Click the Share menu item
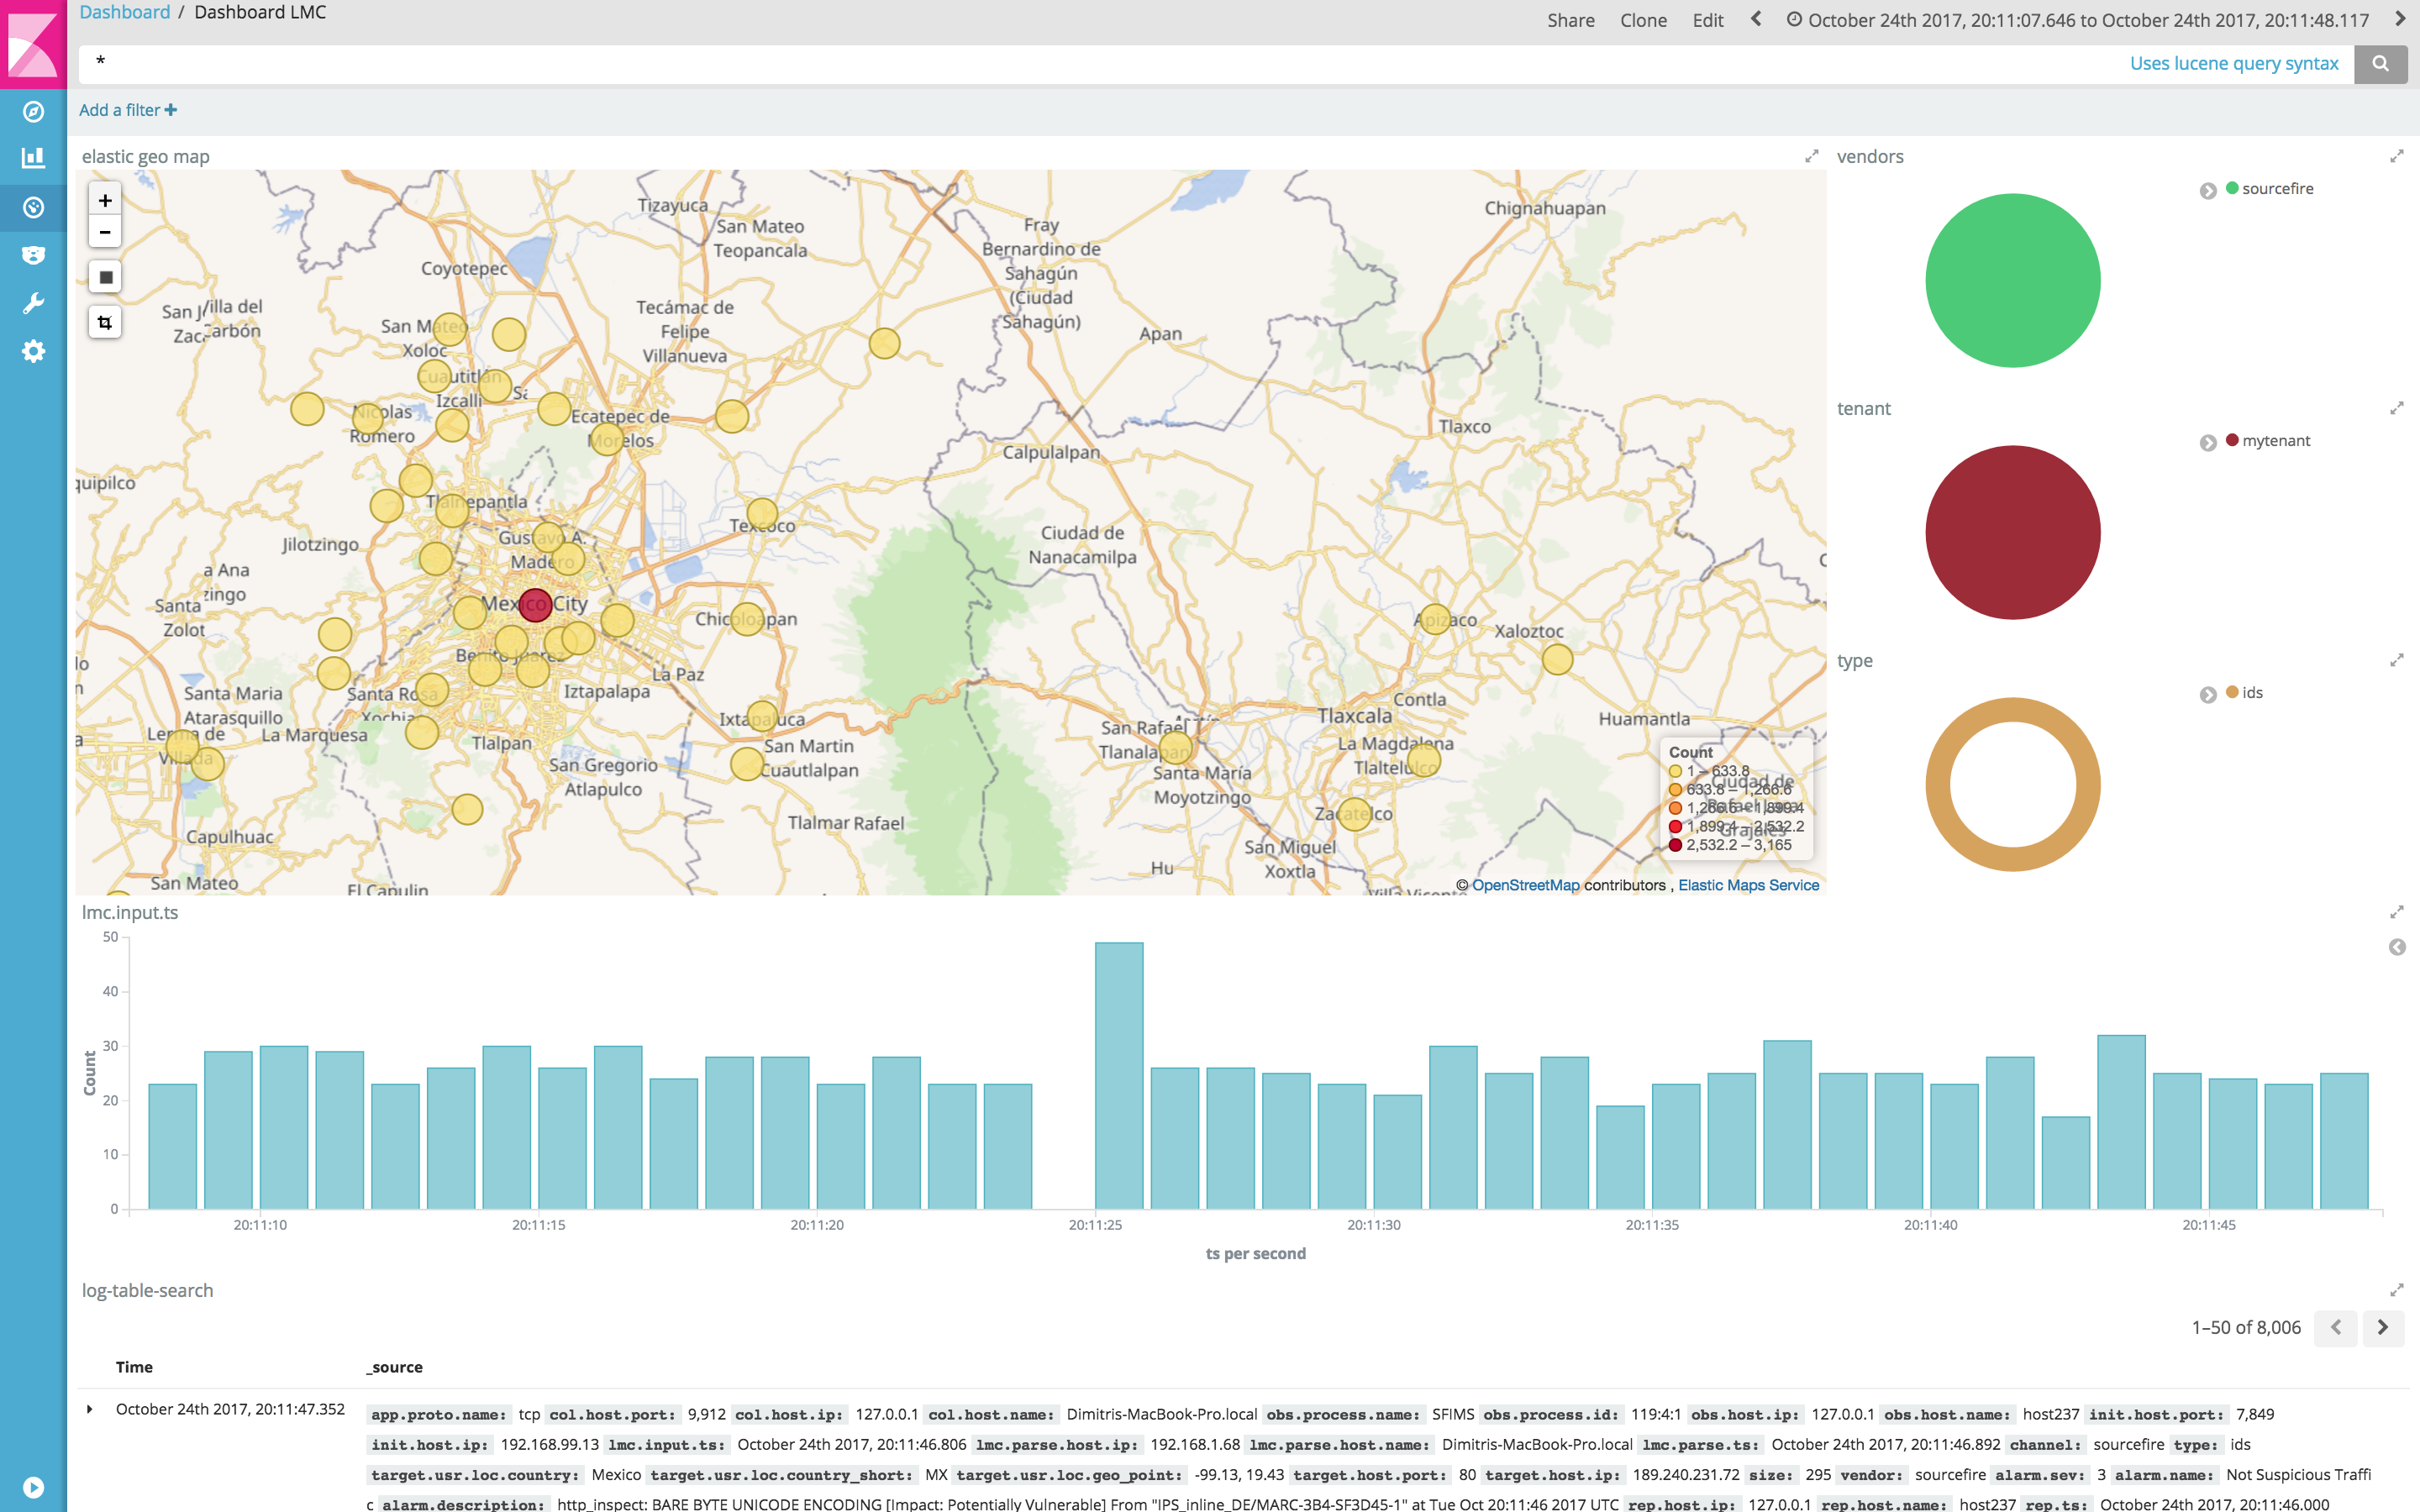This screenshot has width=2420, height=1512. [1571, 20]
